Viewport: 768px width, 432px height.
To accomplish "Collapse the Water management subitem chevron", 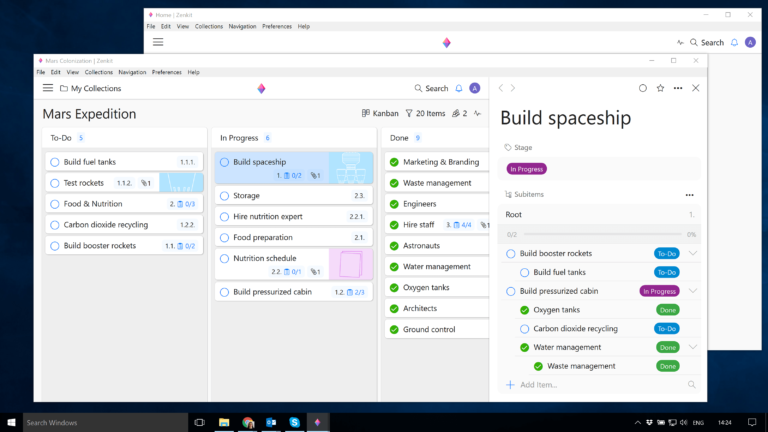I will pyautogui.click(x=692, y=347).
